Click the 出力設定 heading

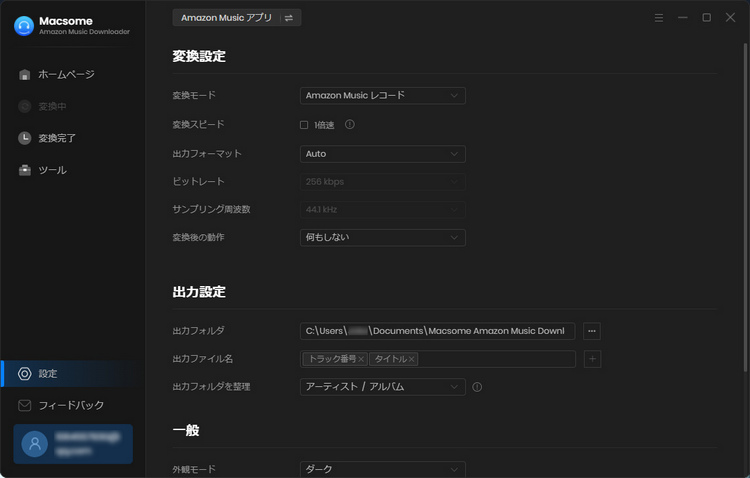tap(199, 292)
